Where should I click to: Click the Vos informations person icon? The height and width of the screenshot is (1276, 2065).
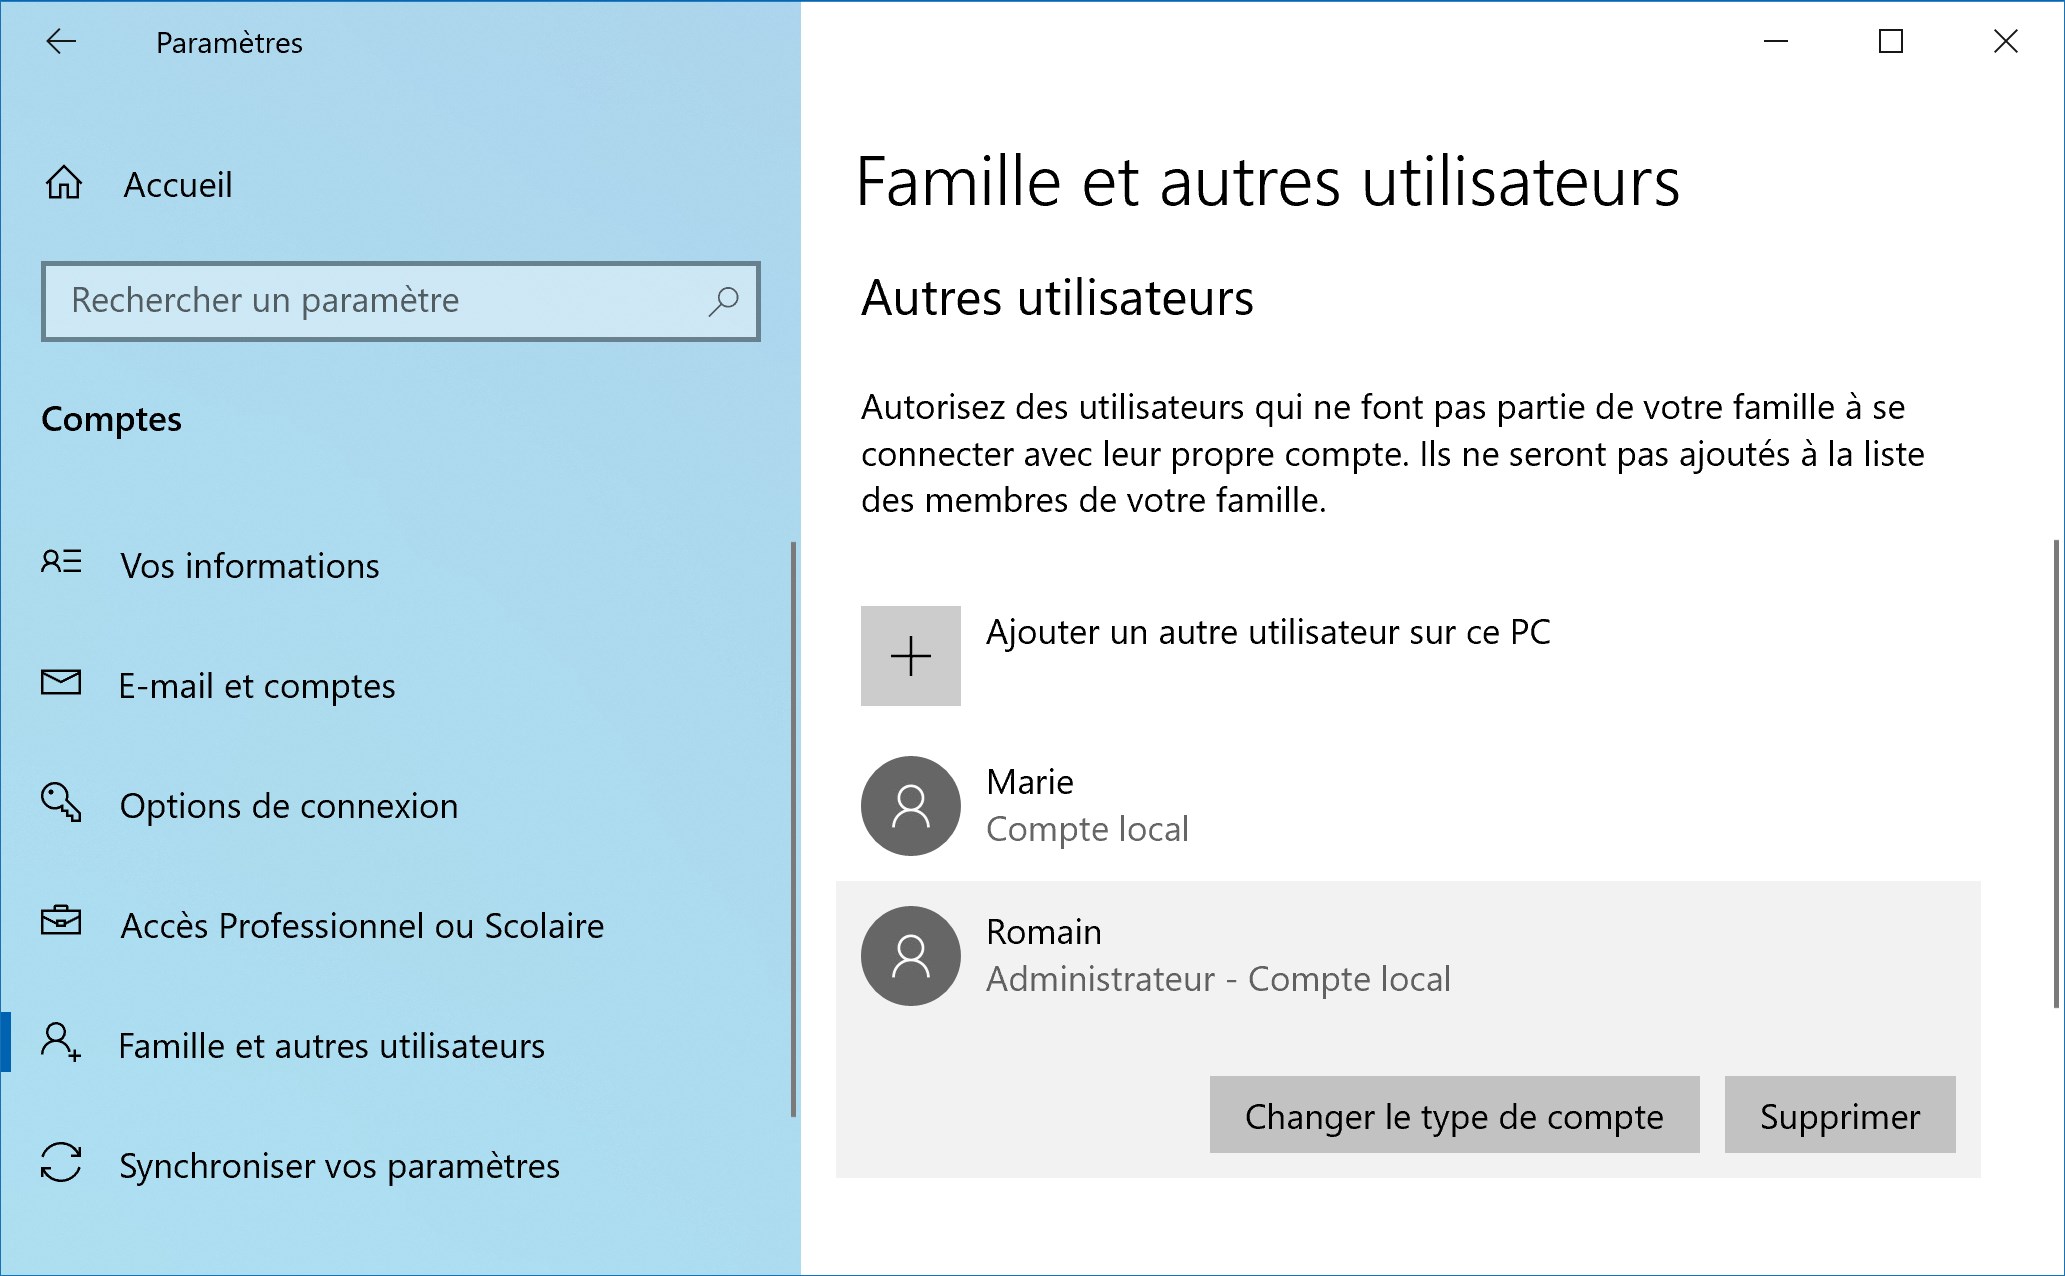pyautogui.click(x=61, y=561)
